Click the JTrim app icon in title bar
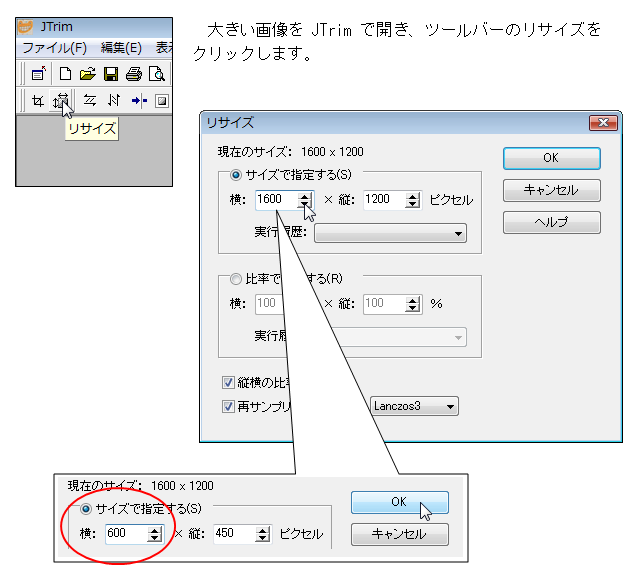639x579 pixels. pos(26,27)
